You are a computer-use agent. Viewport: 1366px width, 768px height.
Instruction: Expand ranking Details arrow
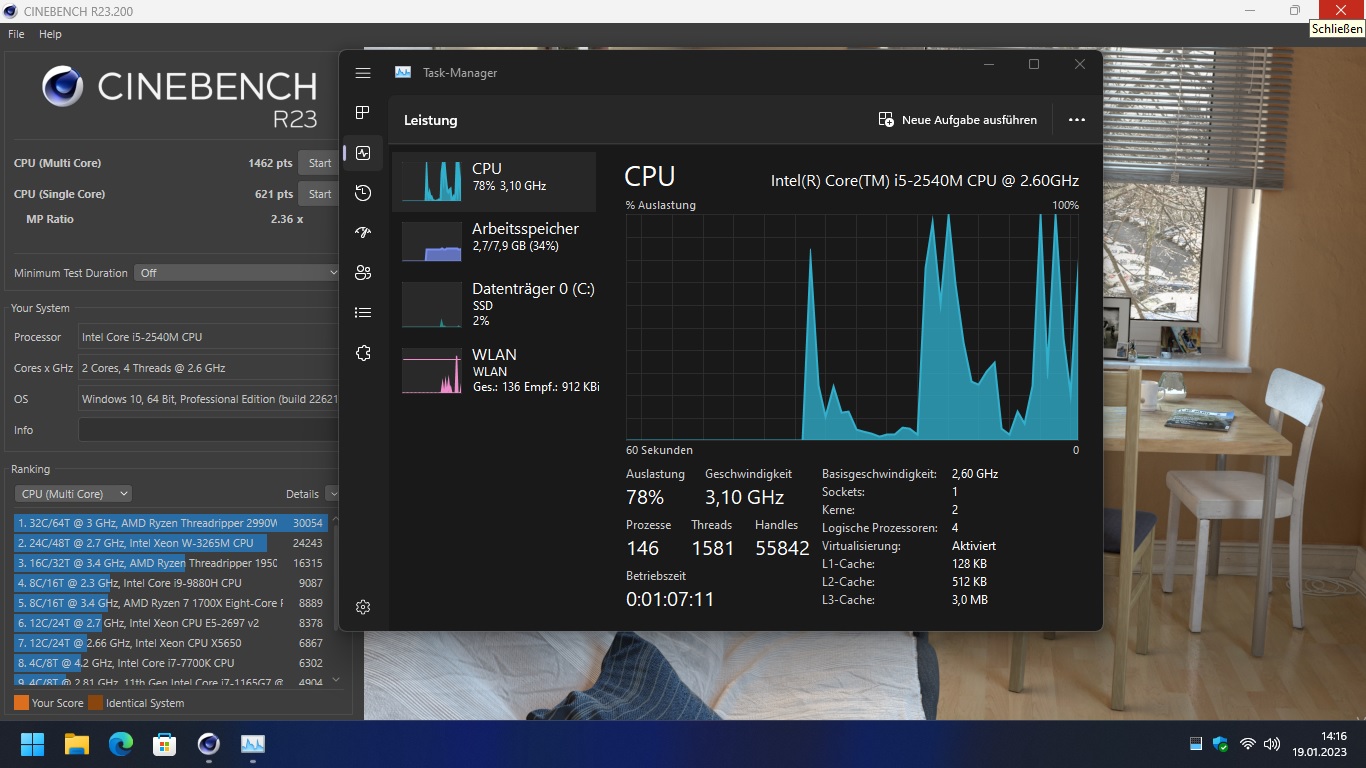(x=333, y=494)
